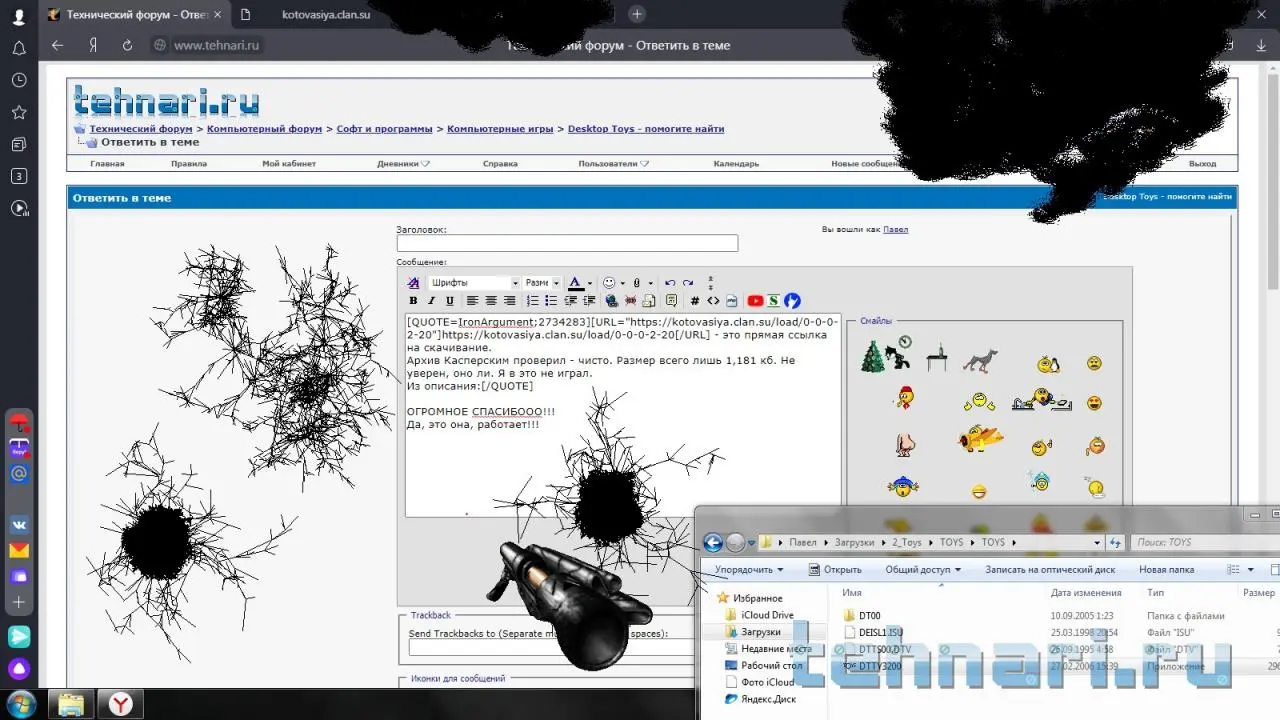The height and width of the screenshot is (720, 1280).
Task: Click into the Заголовок title field
Action: pos(567,243)
